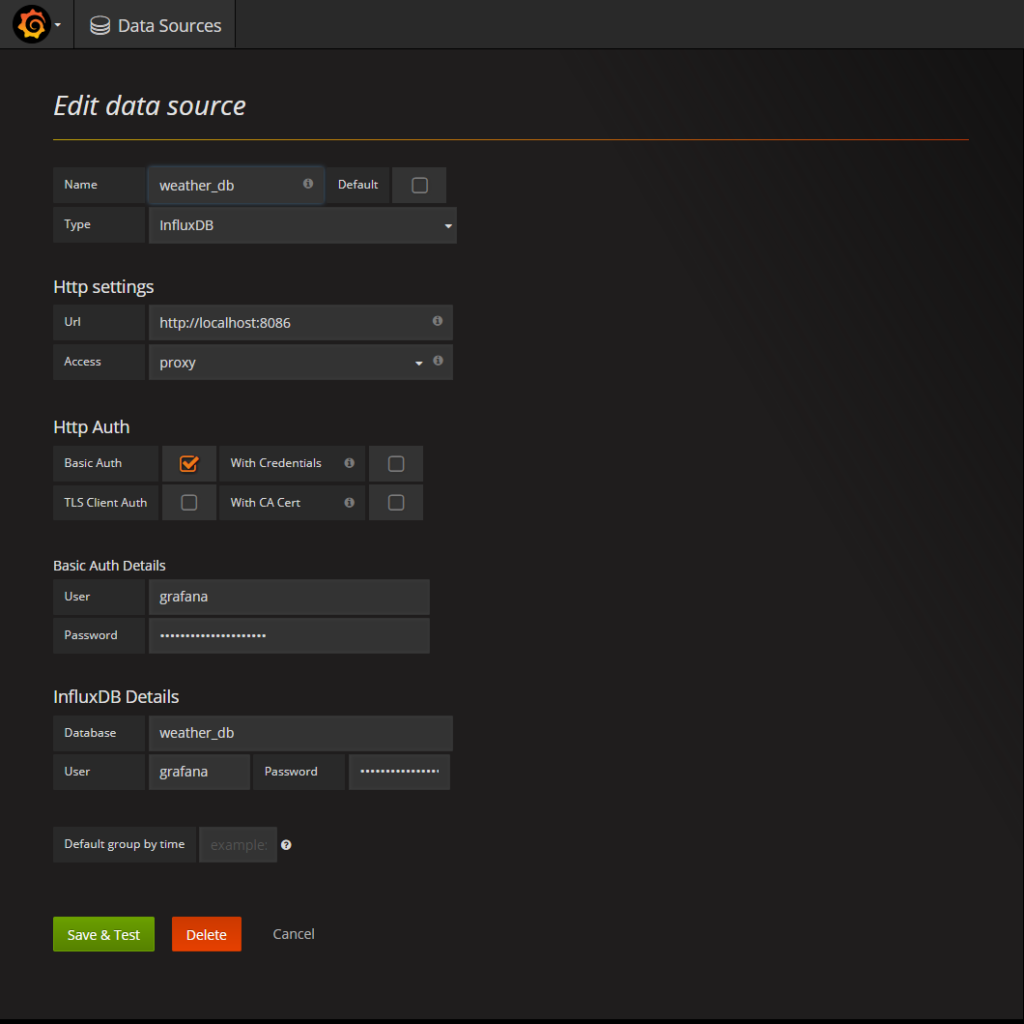Click the With CA Cert info icon
Image resolution: width=1024 pixels, height=1024 pixels.
pyautogui.click(x=349, y=503)
